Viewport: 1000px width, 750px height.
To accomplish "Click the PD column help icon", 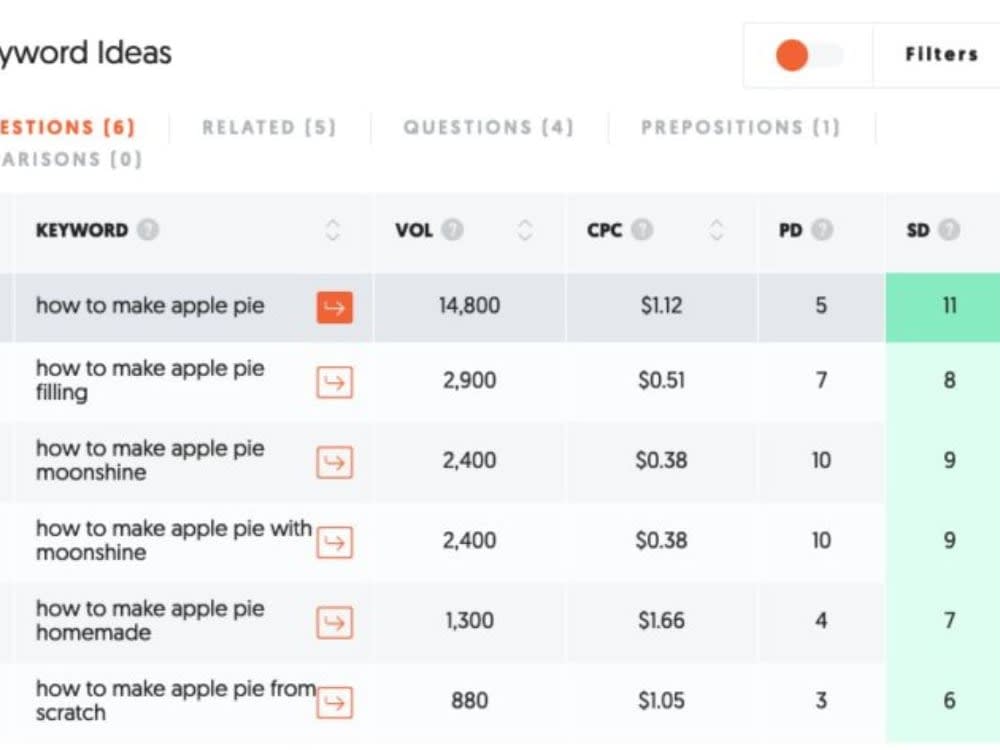I will 822,230.
